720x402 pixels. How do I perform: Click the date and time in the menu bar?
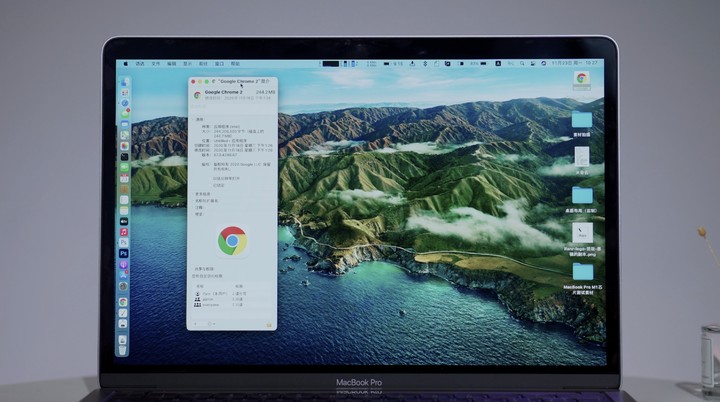pyautogui.click(x=585, y=63)
